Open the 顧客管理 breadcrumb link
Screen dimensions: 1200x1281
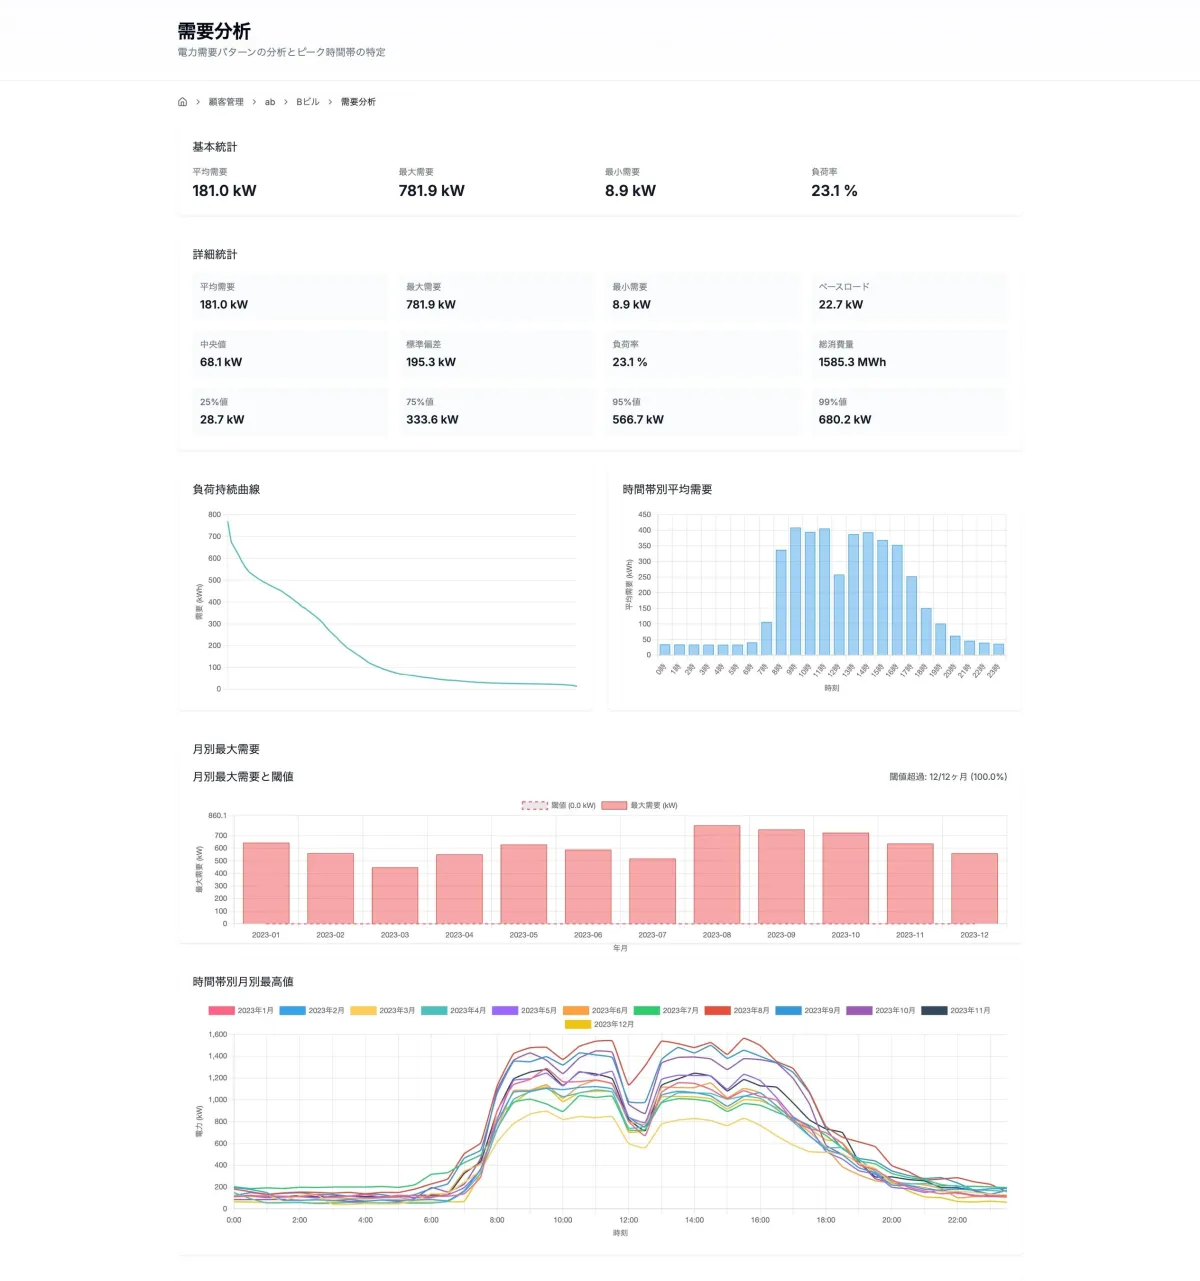coord(226,102)
